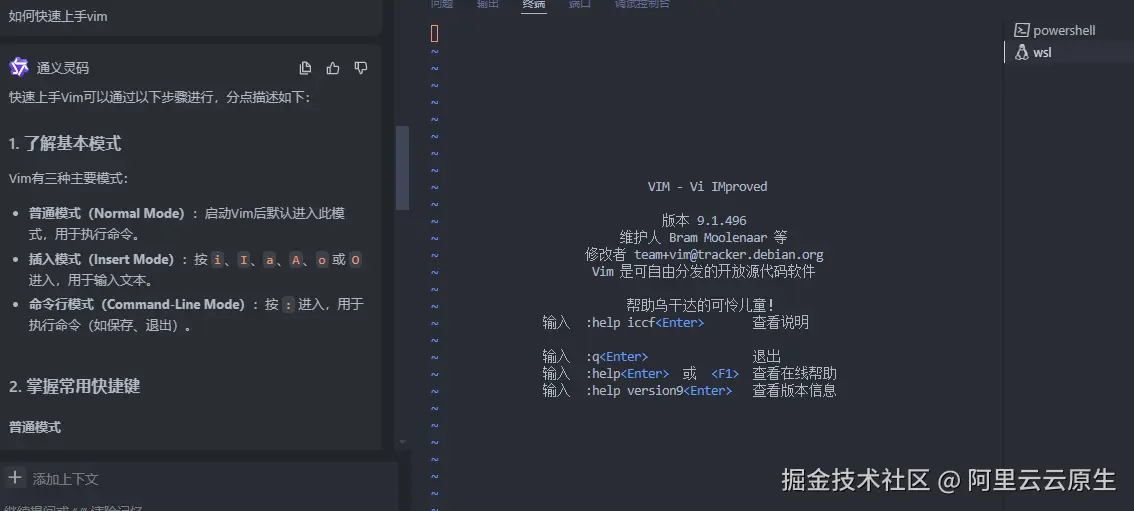Click the plus icon beside 添加上下文

coord(14,477)
